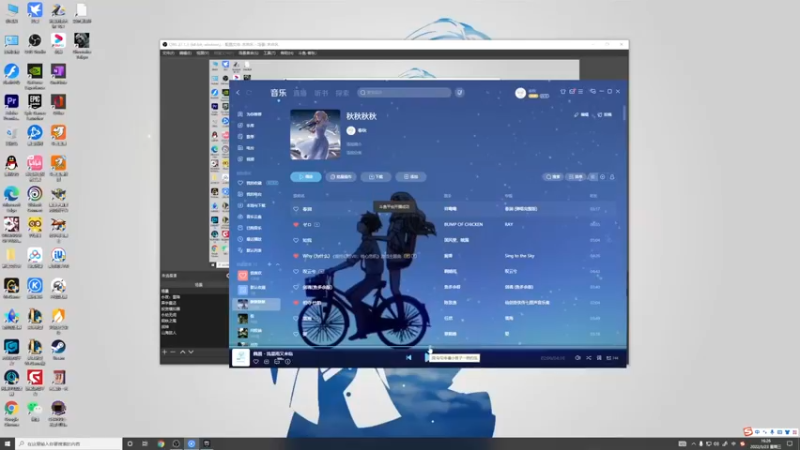Open My Favorites (heart) in the player sidebar
This screenshot has width=800, height=450.
coord(254,183)
